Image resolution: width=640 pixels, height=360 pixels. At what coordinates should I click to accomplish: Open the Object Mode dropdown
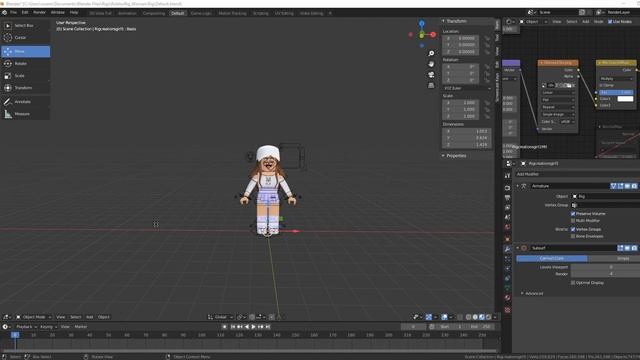coord(34,317)
